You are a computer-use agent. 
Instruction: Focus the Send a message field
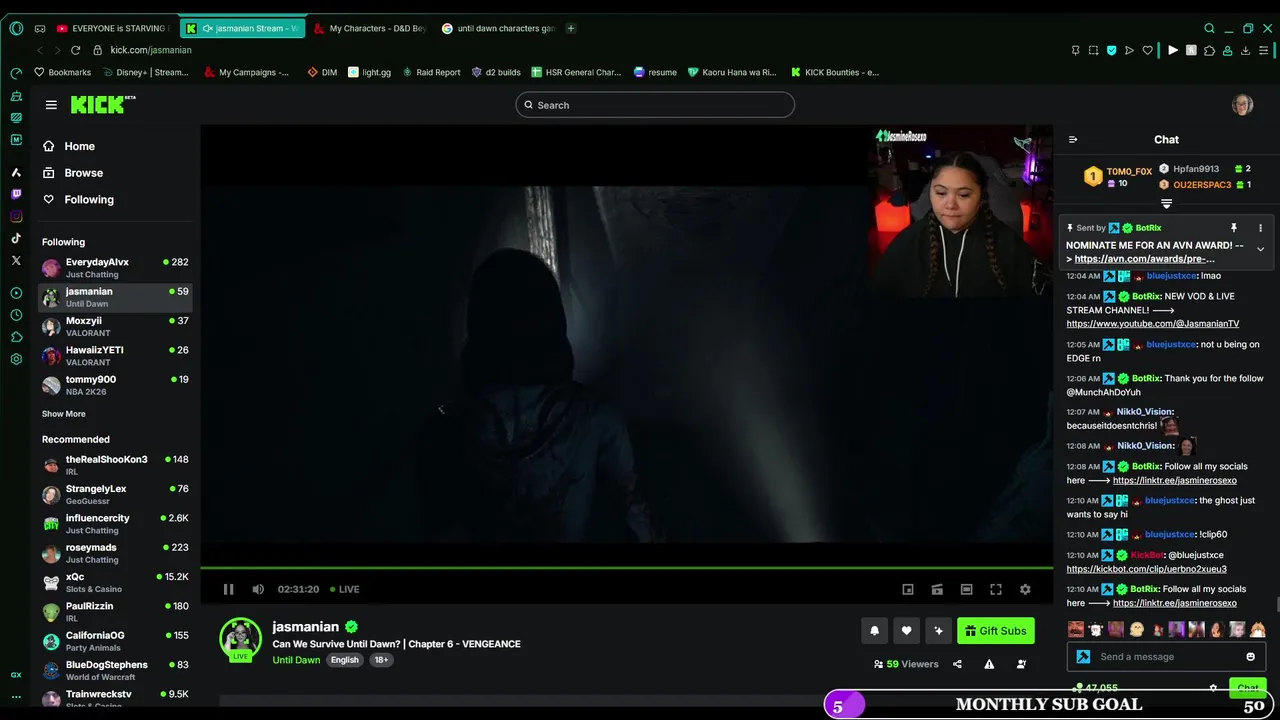[1167, 657]
